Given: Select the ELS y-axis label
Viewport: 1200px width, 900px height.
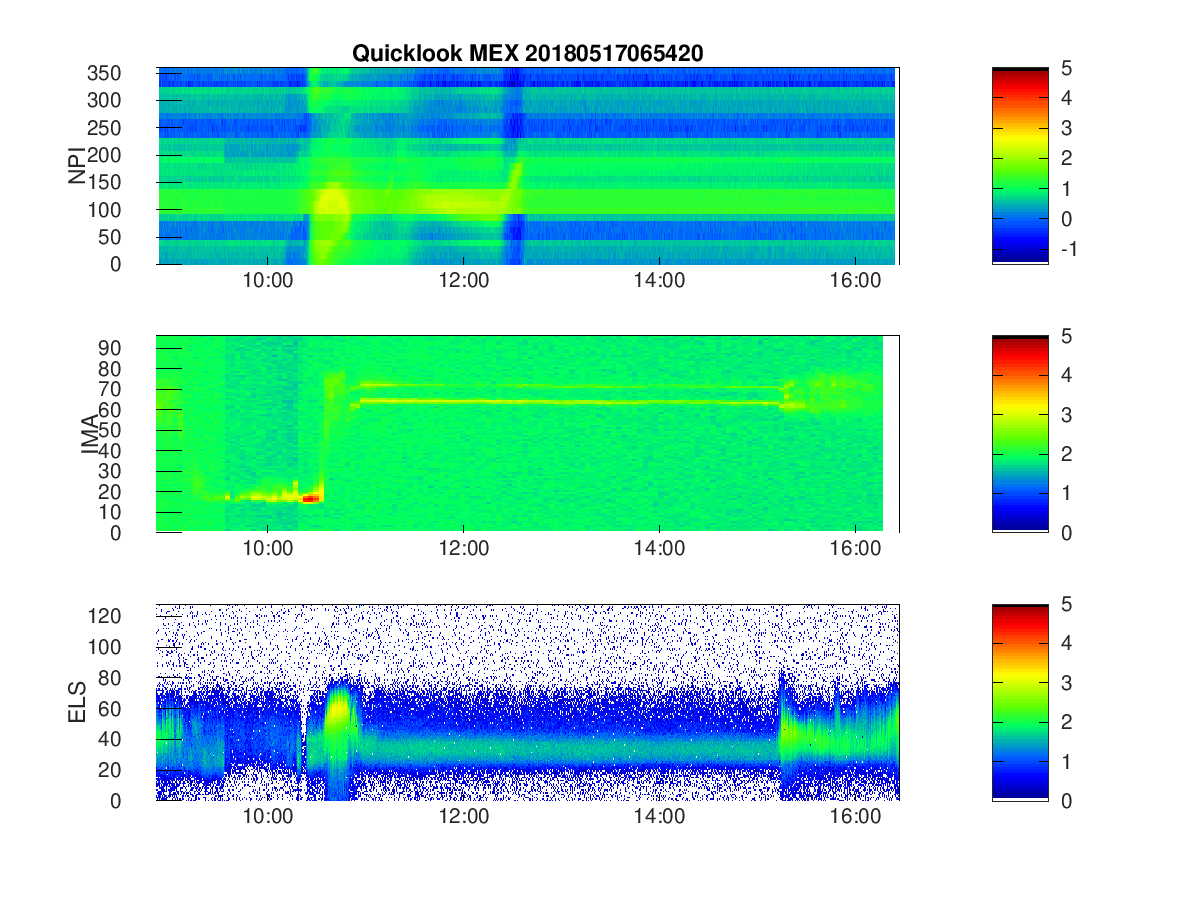Looking at the screenshot, I should click(x=77, y=702).
